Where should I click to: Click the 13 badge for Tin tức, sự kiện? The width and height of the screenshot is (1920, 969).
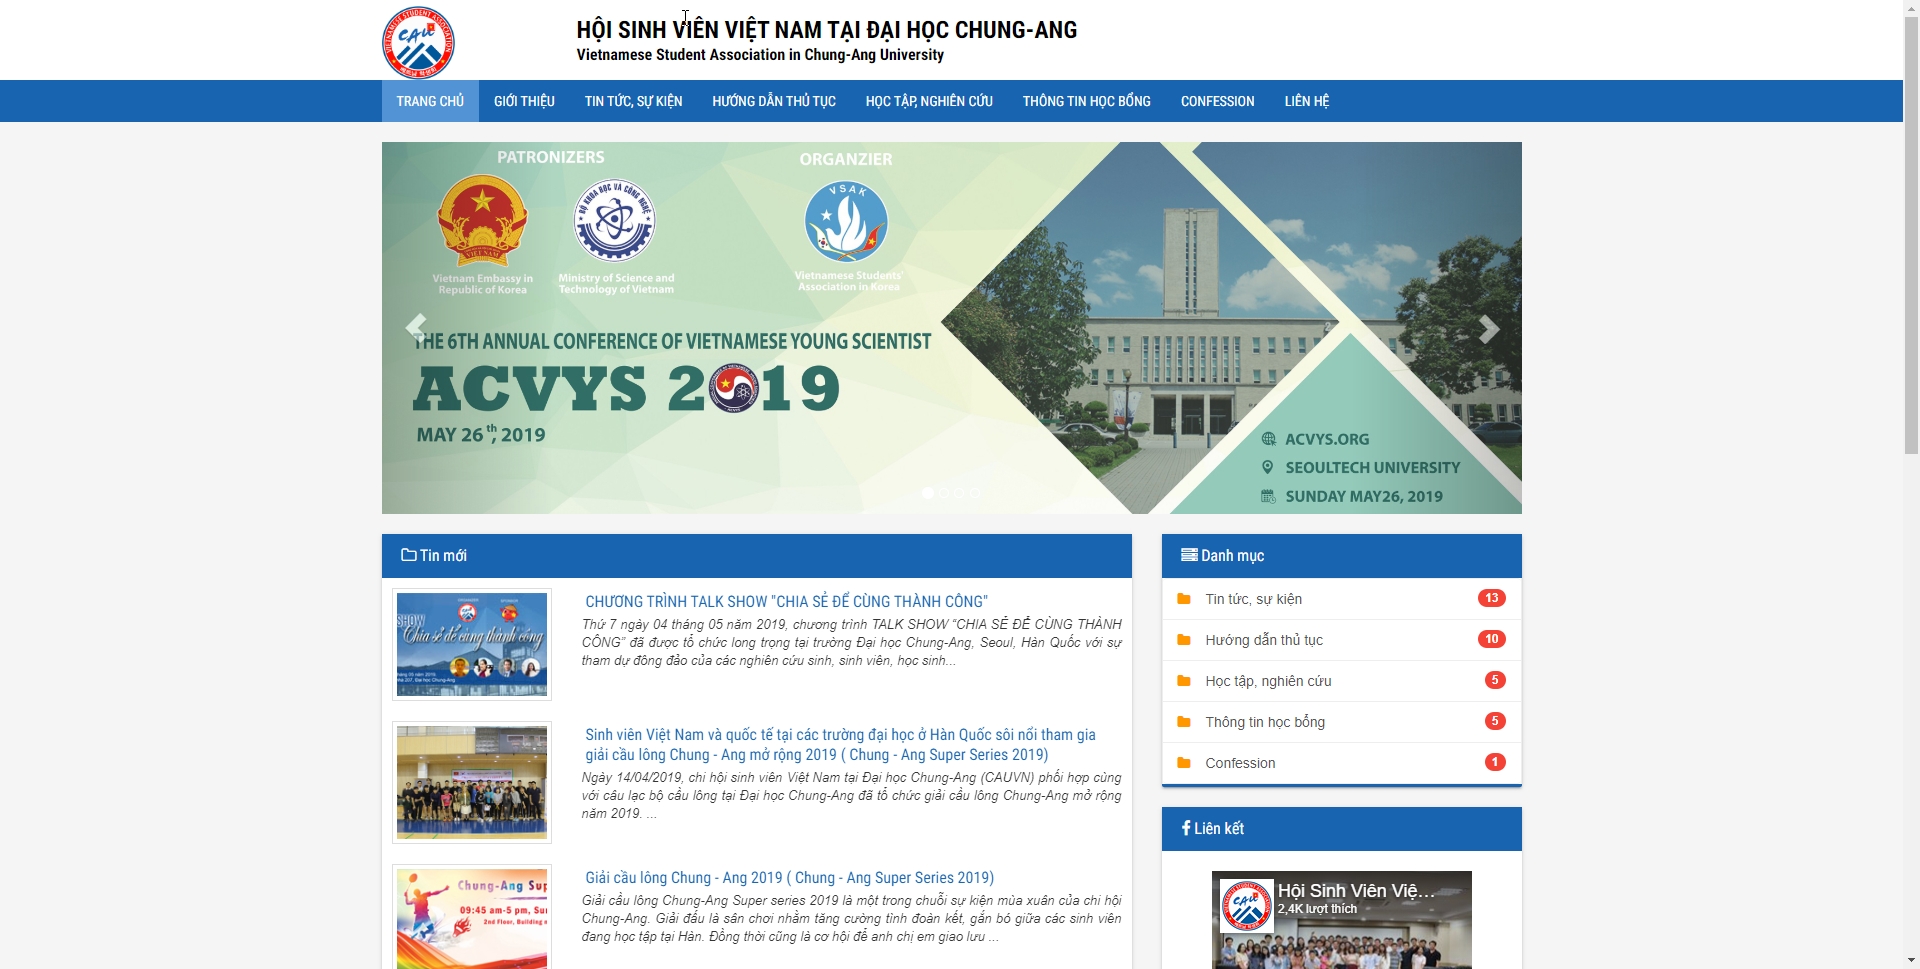[x=1492, y=598]
